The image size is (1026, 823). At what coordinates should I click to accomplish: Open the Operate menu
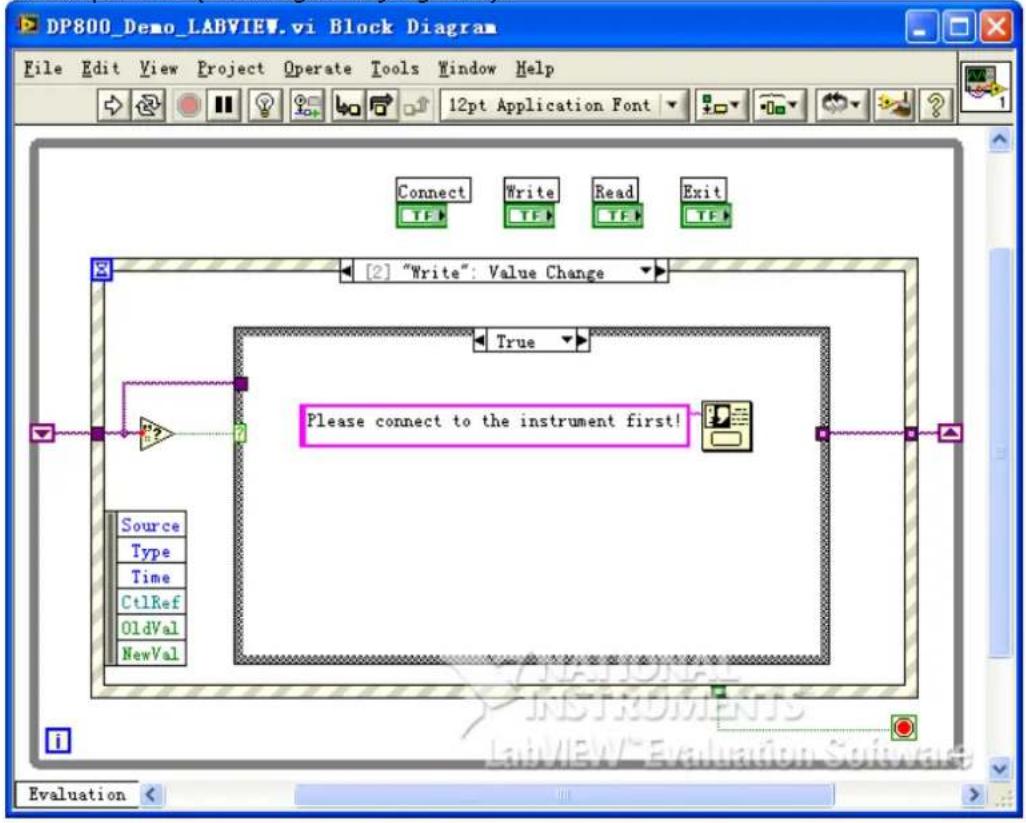[317, 68]
